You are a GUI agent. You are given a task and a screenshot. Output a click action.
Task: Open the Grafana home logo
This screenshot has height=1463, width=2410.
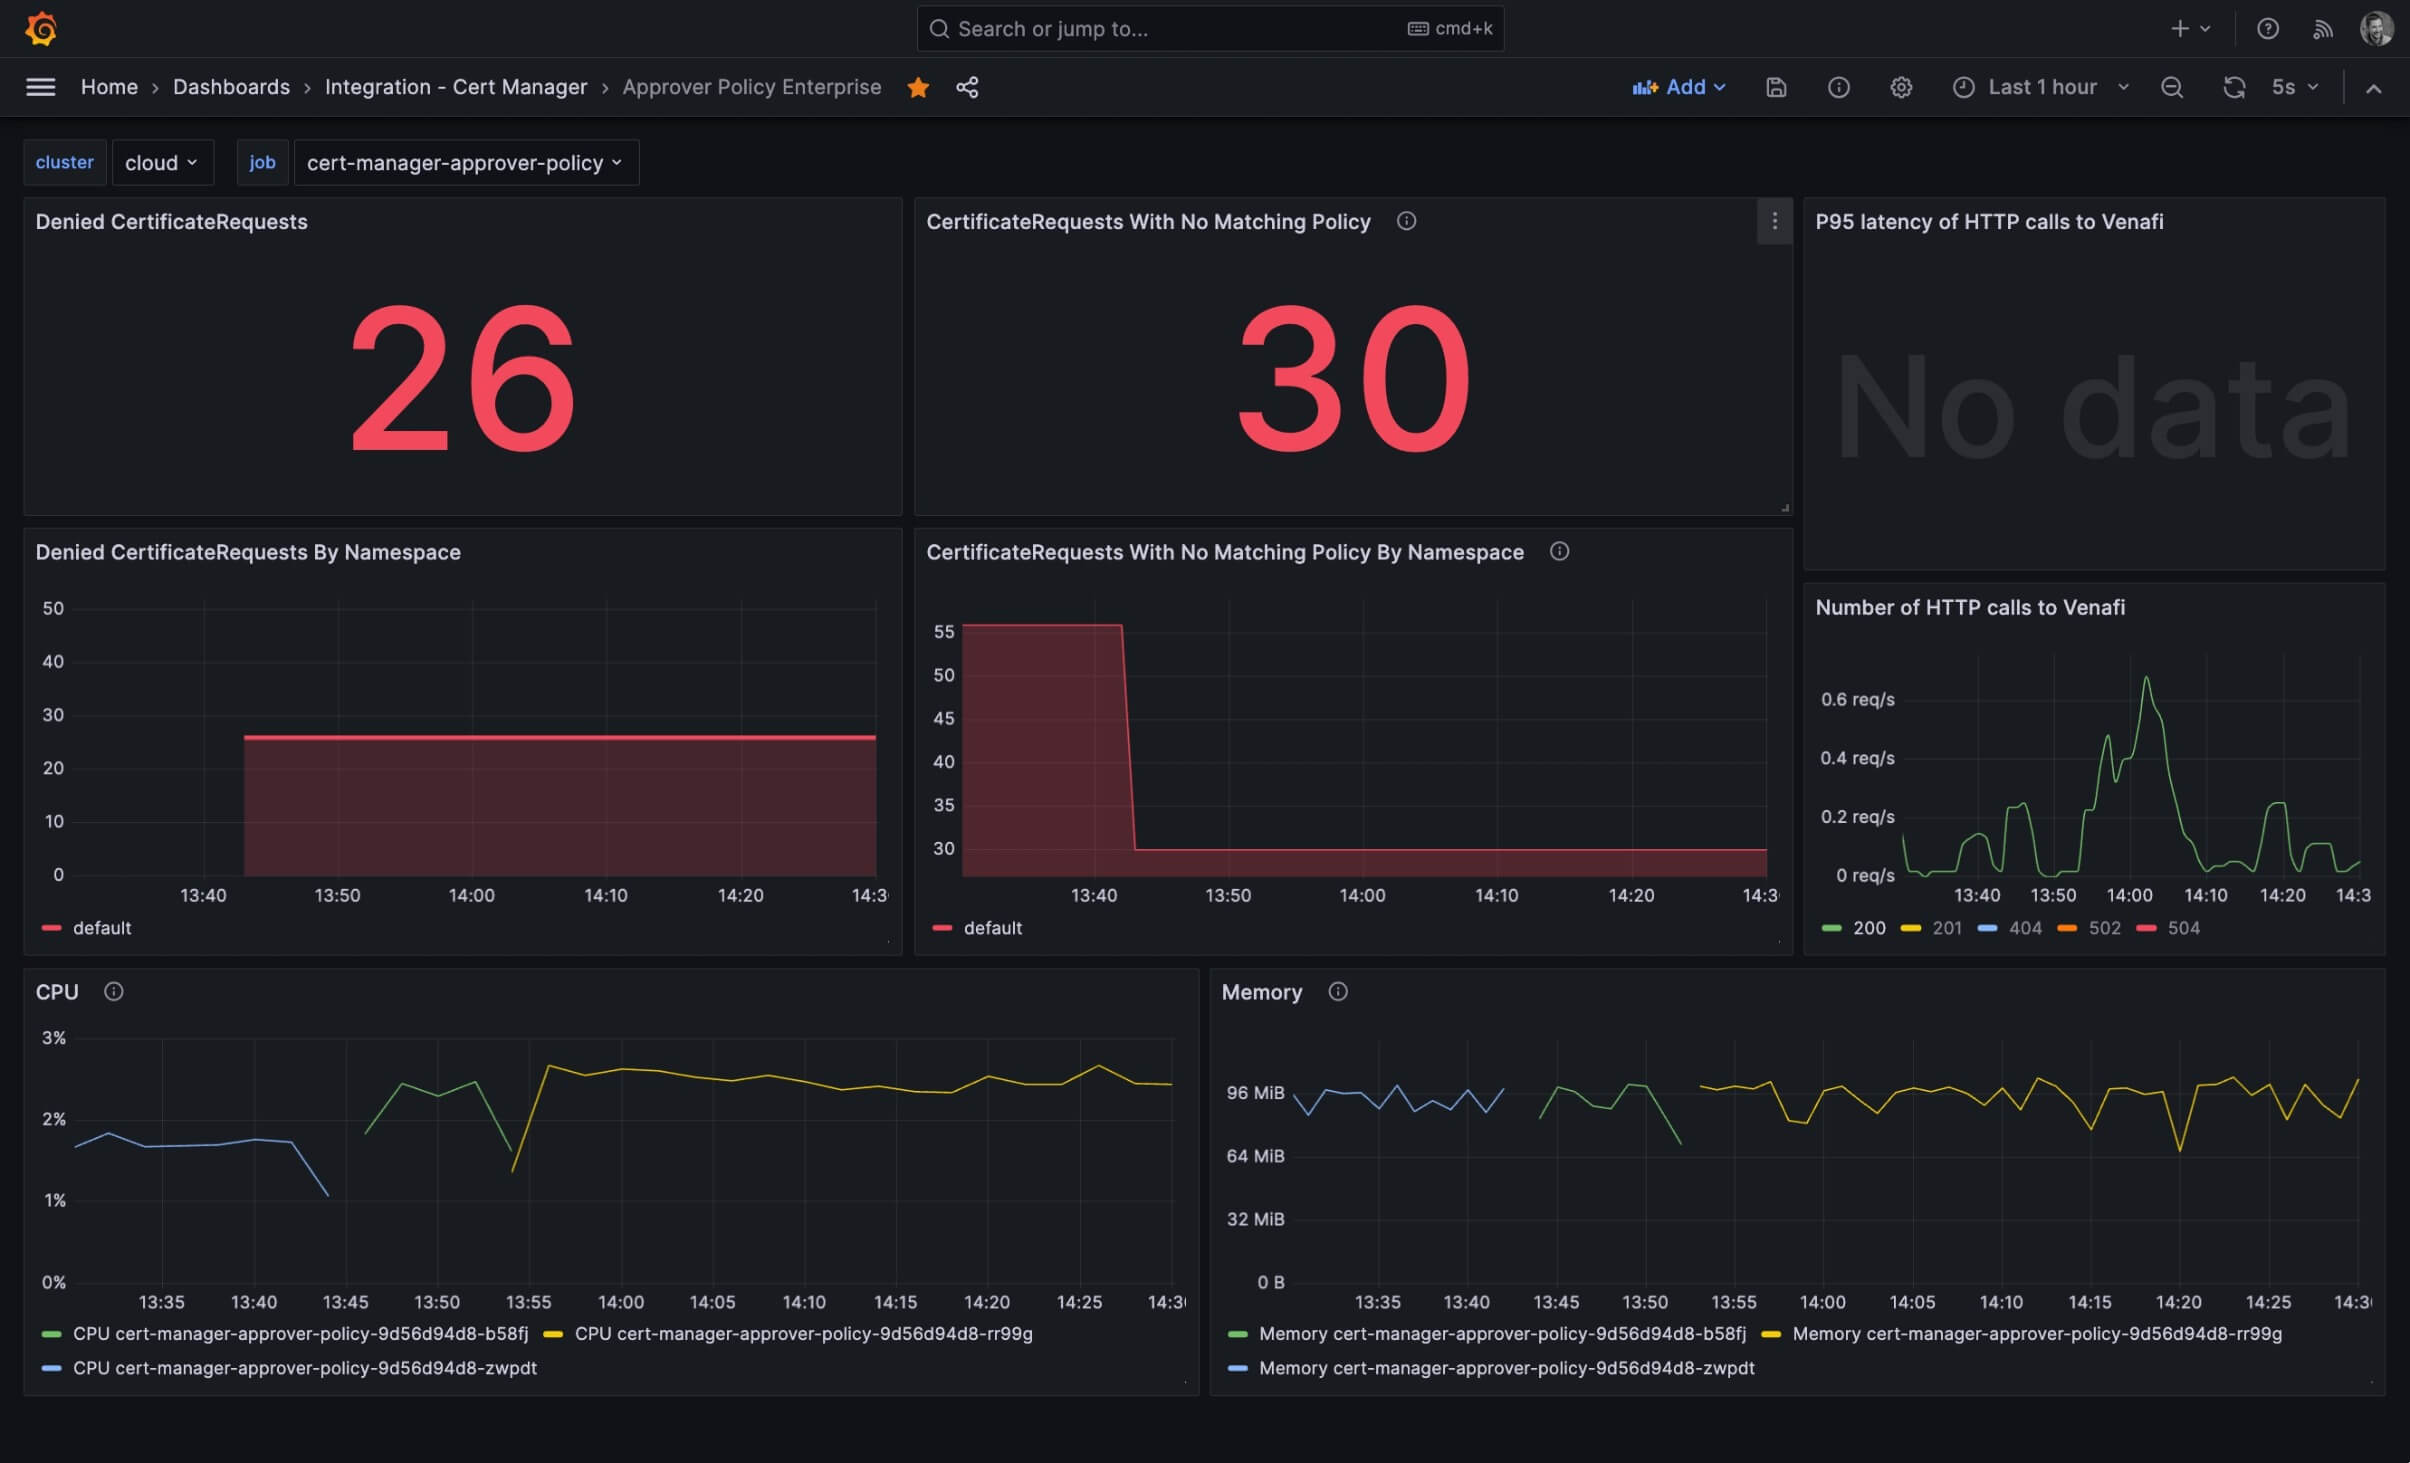click(41, 28)
